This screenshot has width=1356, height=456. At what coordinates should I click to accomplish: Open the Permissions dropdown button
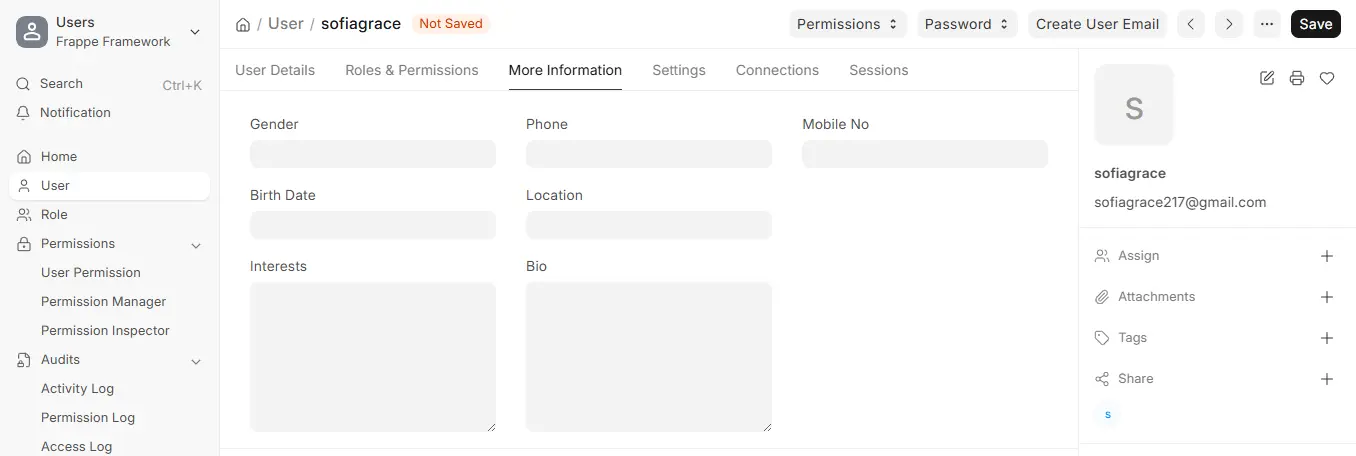coord(848,24)
